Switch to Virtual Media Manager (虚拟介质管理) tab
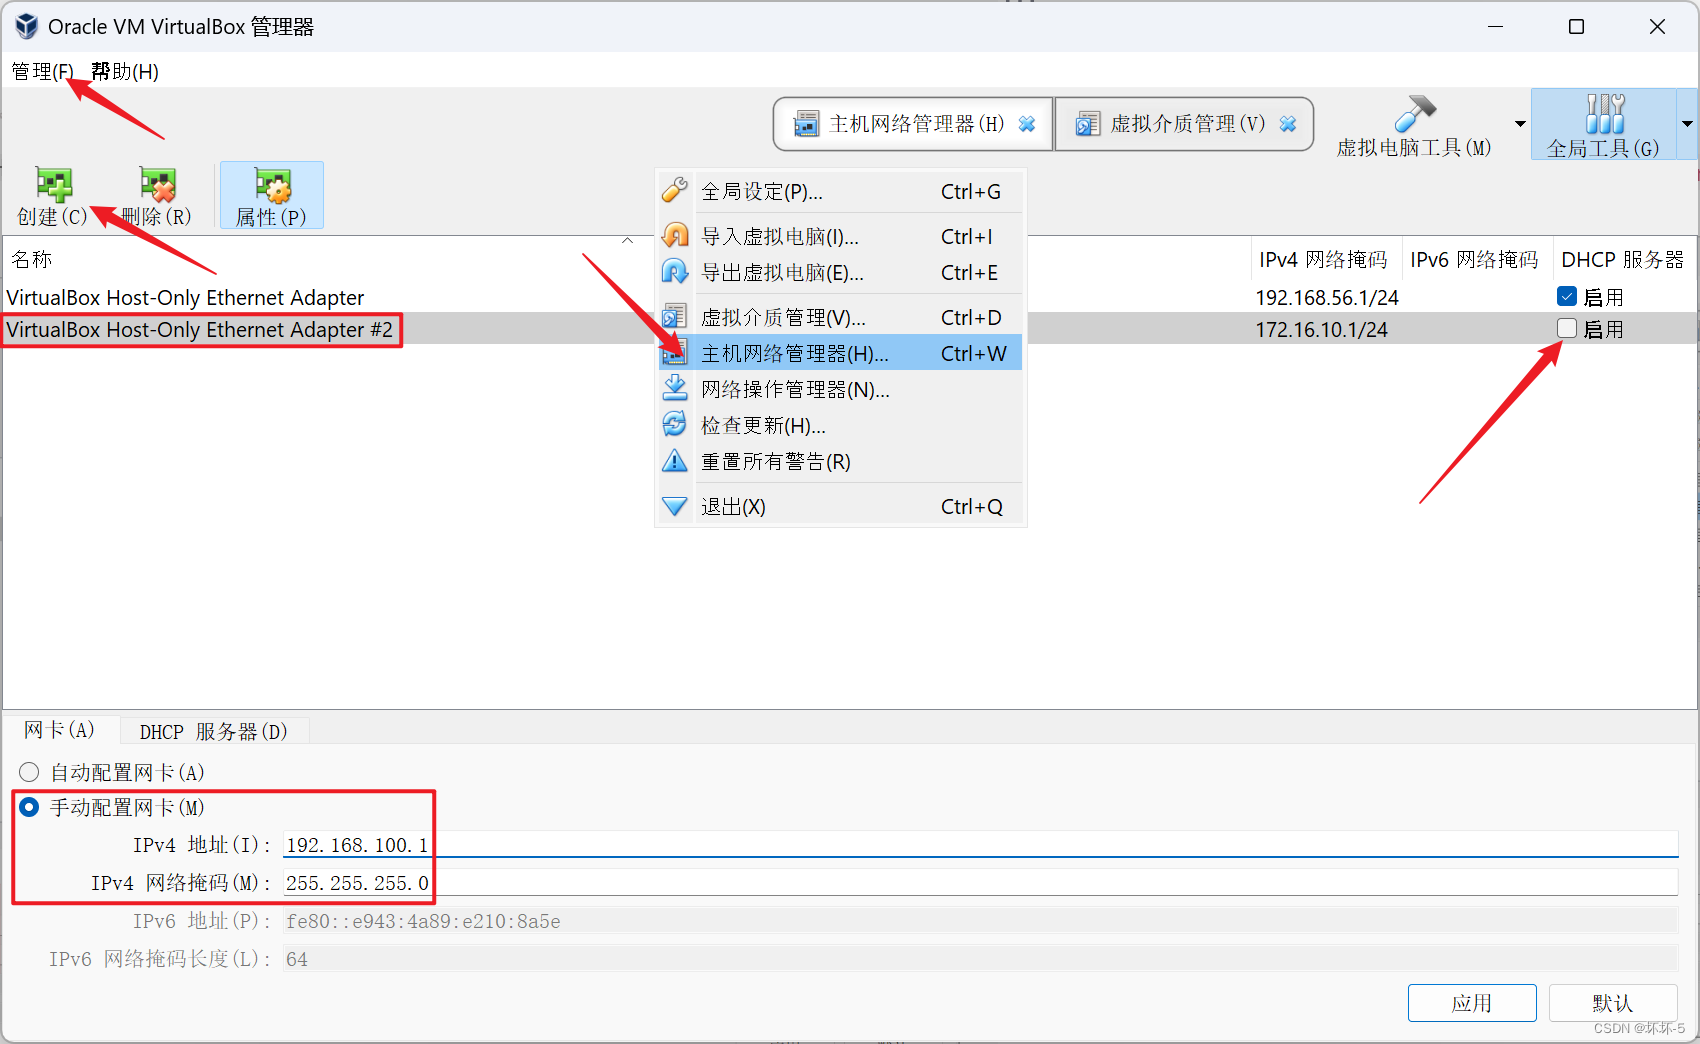This screenshot has width=1700, height=1044. click(1184, 124)
